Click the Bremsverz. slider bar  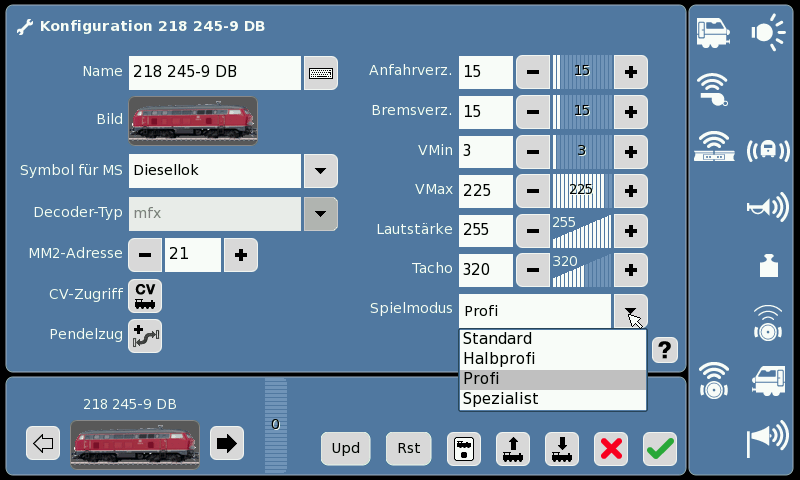(x=582, y=112)
